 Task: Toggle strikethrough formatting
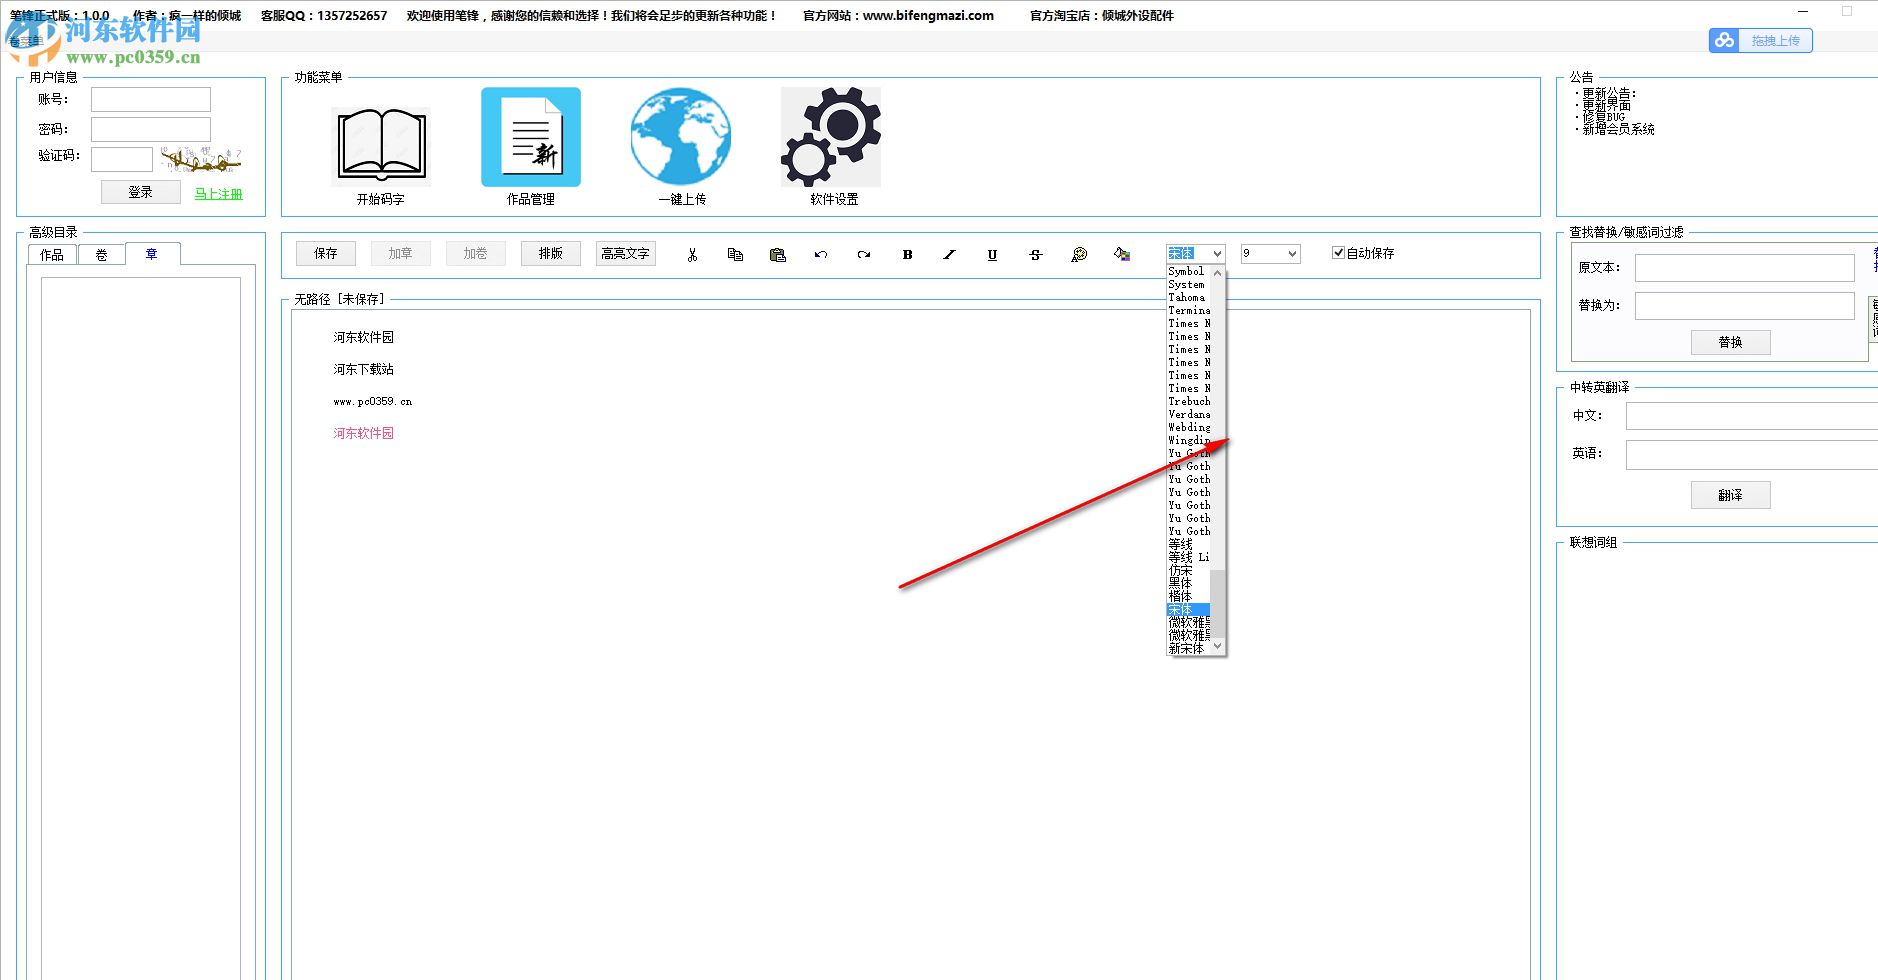click(1036, 254)
